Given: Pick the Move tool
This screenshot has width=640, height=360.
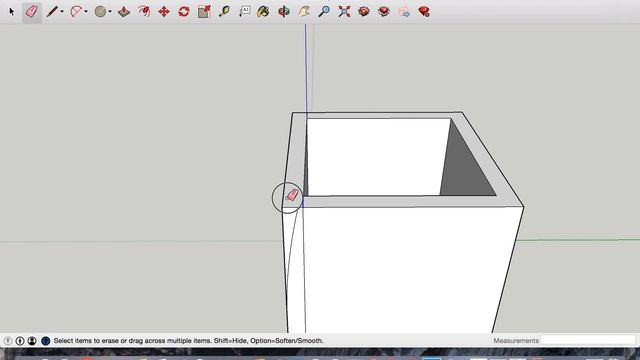Looking at the screenshot, I should click(164, 11).
